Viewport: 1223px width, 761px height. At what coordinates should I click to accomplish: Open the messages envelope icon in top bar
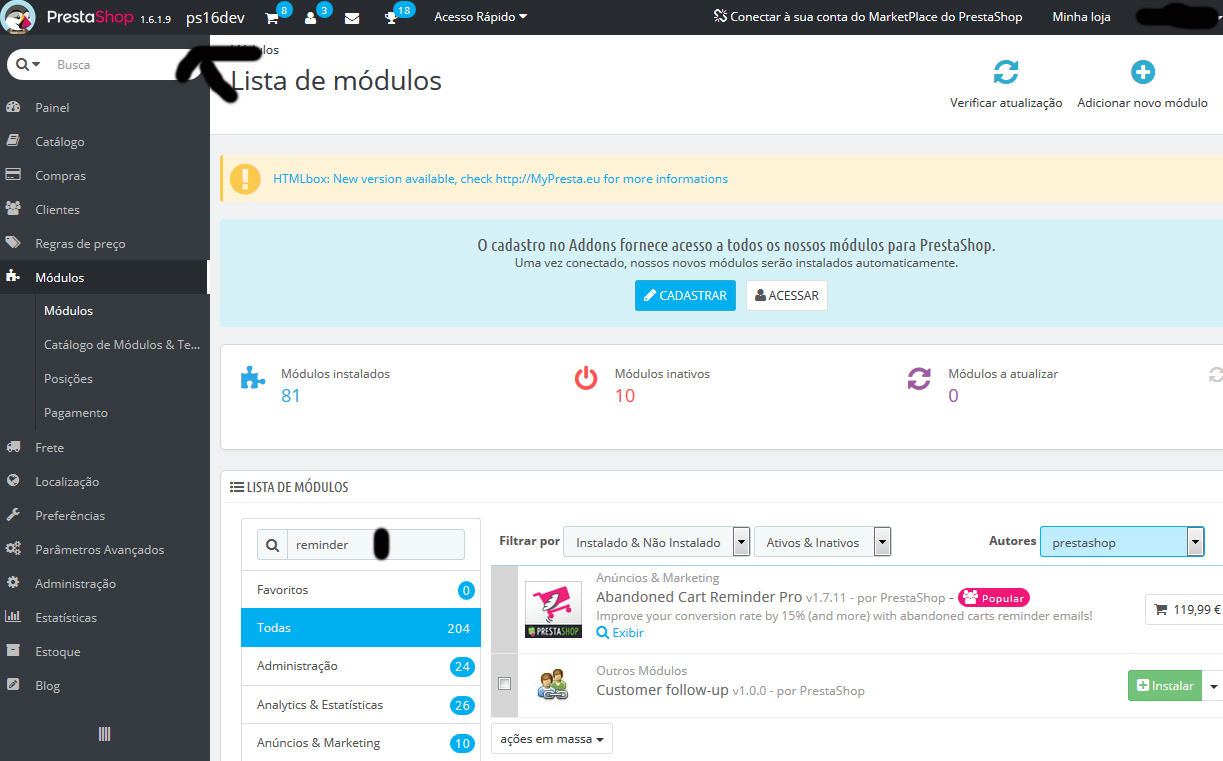352,18
